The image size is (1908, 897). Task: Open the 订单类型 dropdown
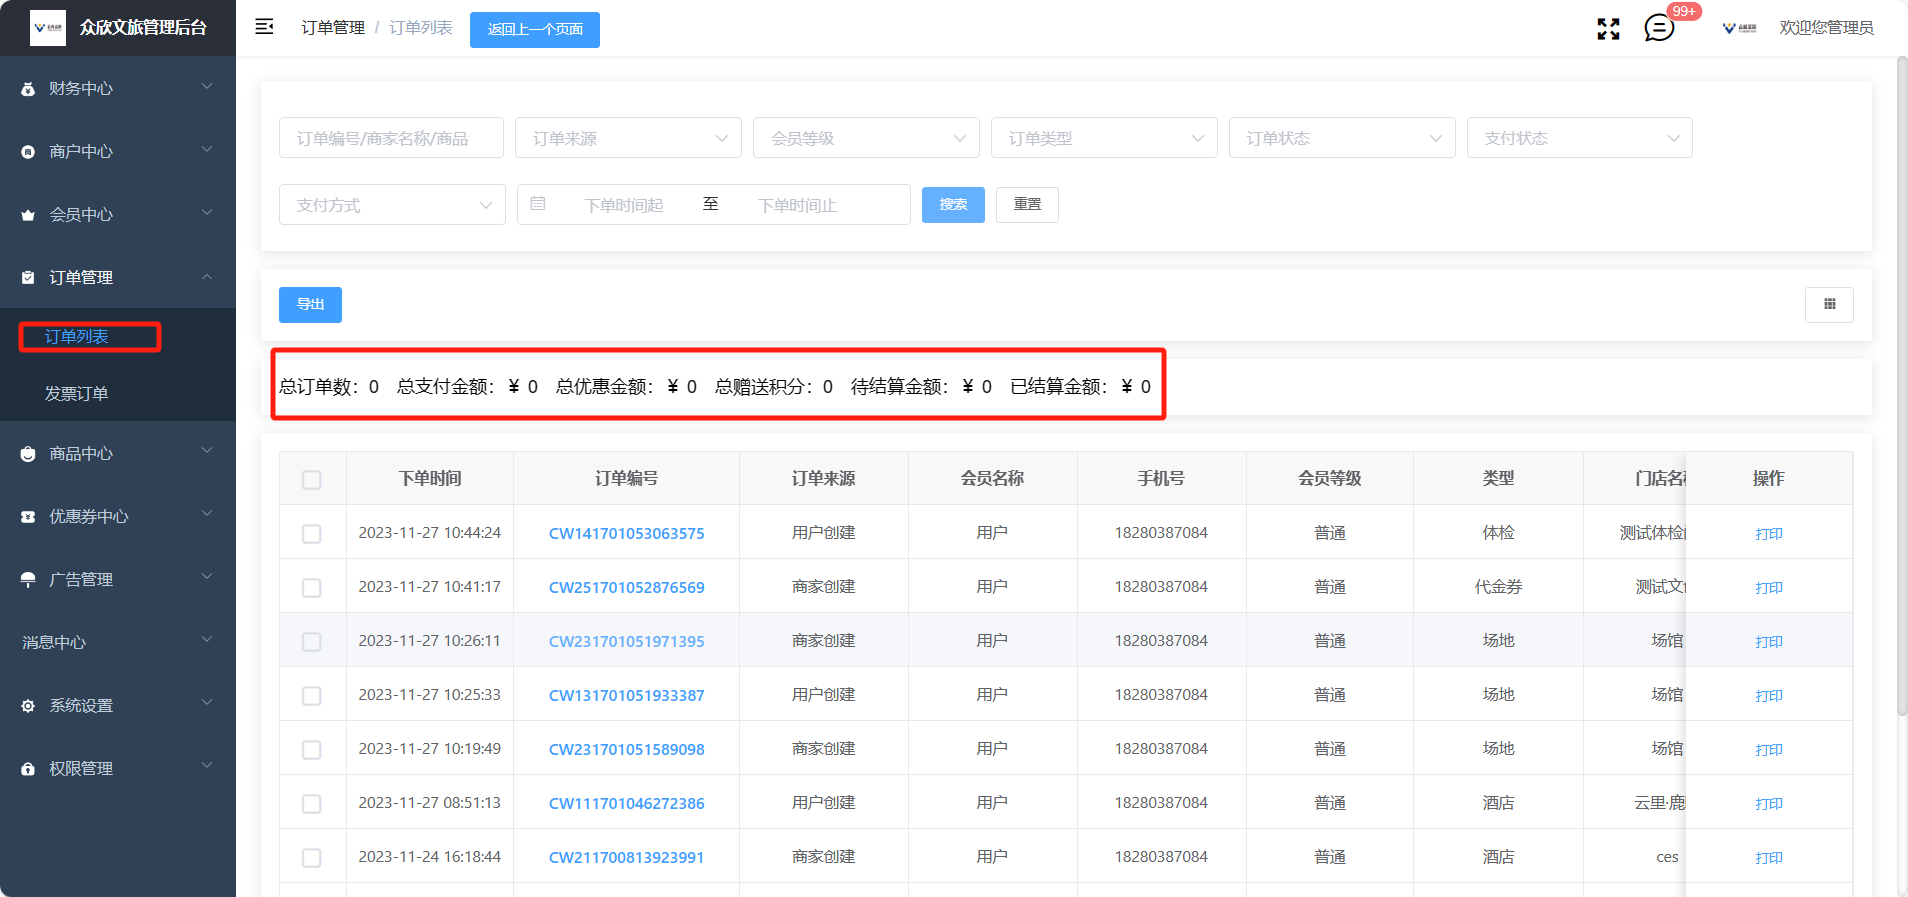pos(1104,138)
